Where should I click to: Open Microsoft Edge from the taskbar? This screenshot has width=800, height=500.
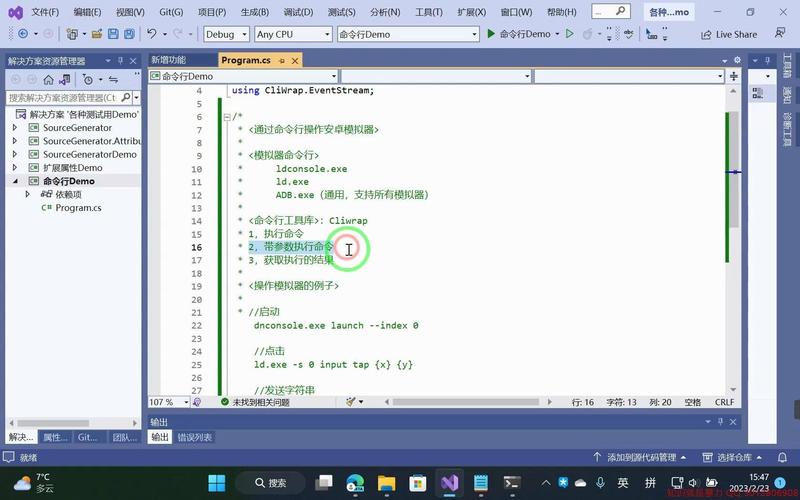[x=354, y=483]
